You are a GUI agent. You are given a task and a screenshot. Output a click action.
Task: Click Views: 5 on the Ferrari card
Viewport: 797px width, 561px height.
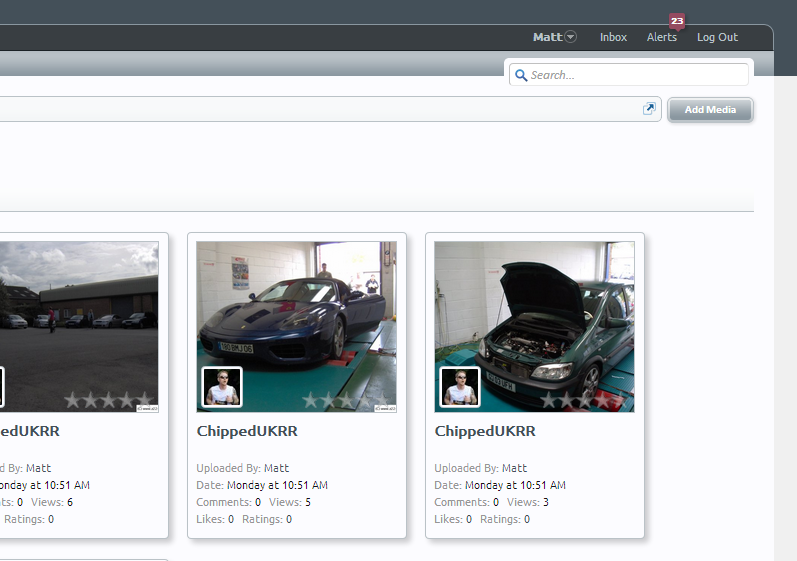(290, 502)
